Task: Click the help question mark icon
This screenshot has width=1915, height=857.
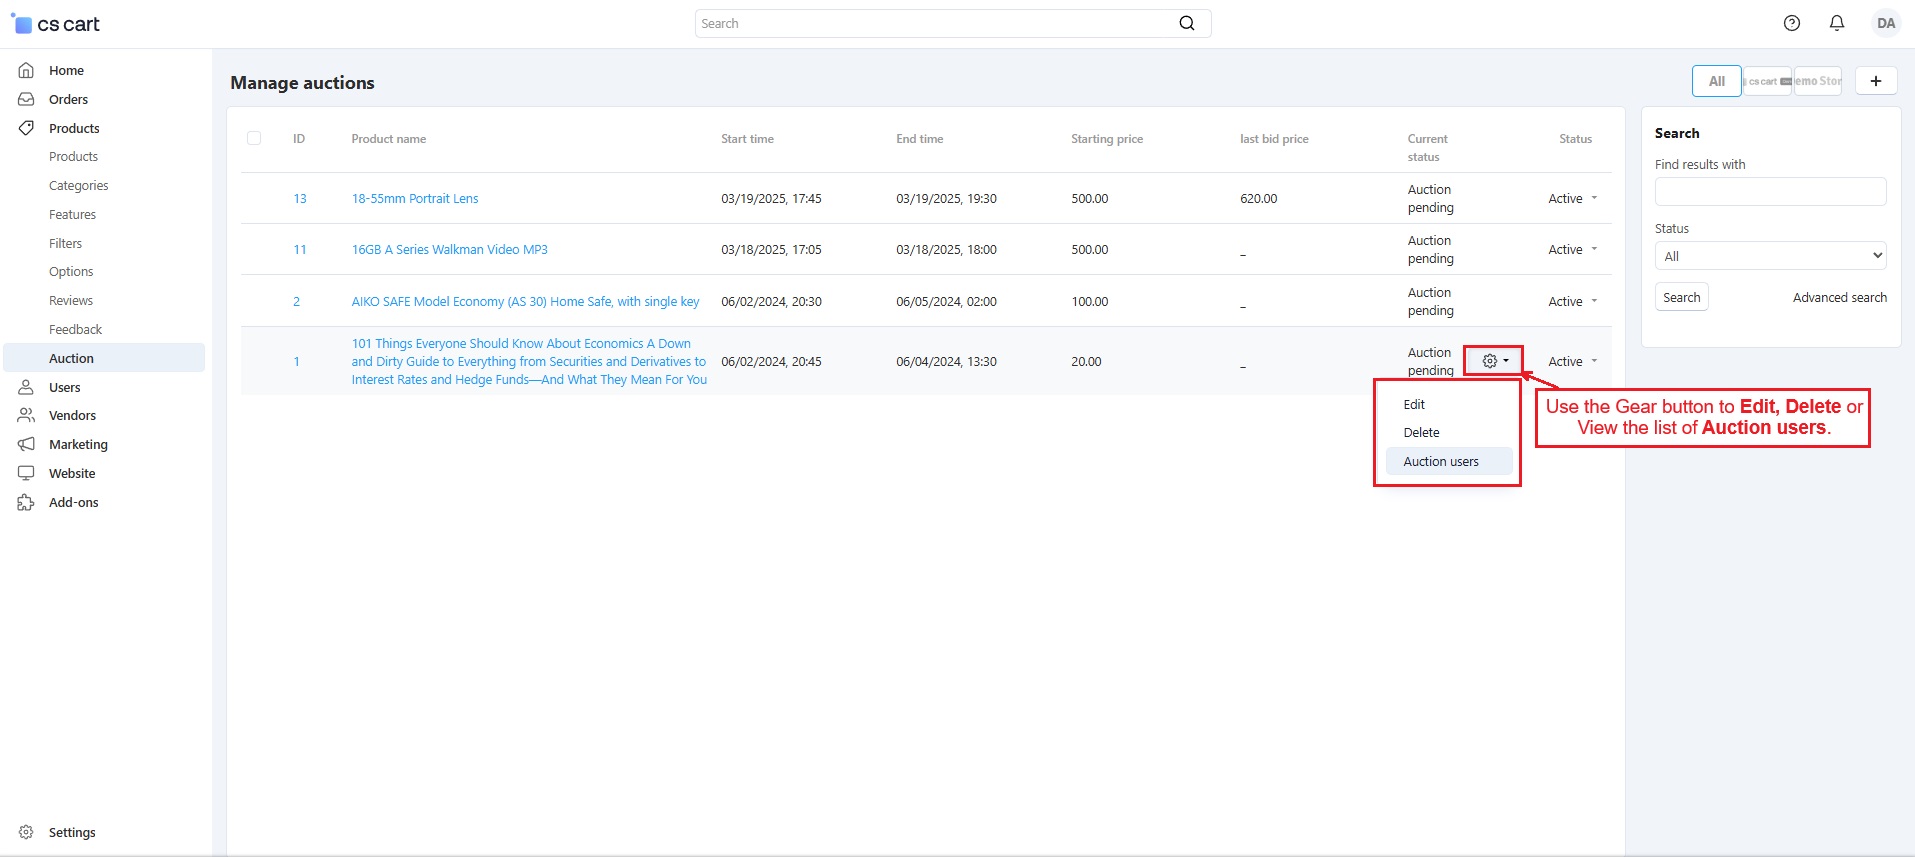Action: [1791, 23]
